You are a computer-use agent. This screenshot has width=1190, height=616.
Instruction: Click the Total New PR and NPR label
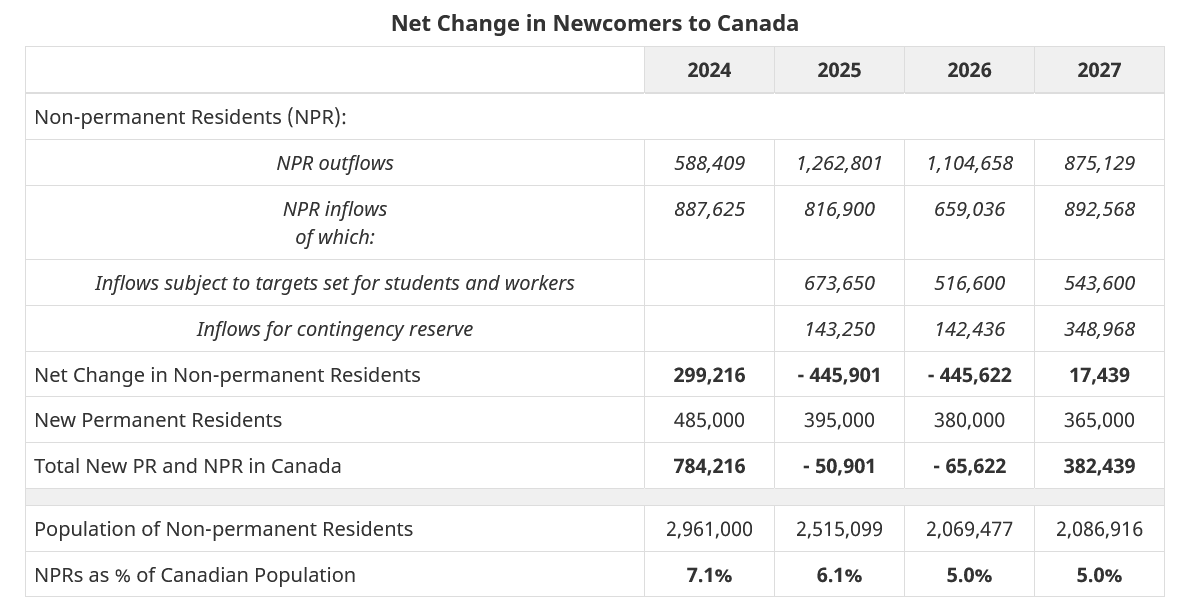(x=188, y=466)
